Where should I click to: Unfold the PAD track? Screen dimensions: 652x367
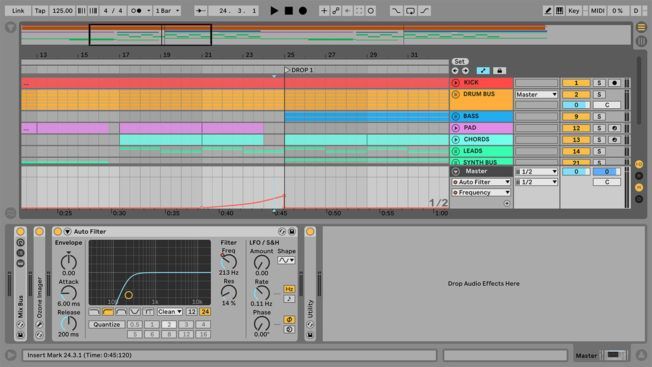click(x=456, y=128)
